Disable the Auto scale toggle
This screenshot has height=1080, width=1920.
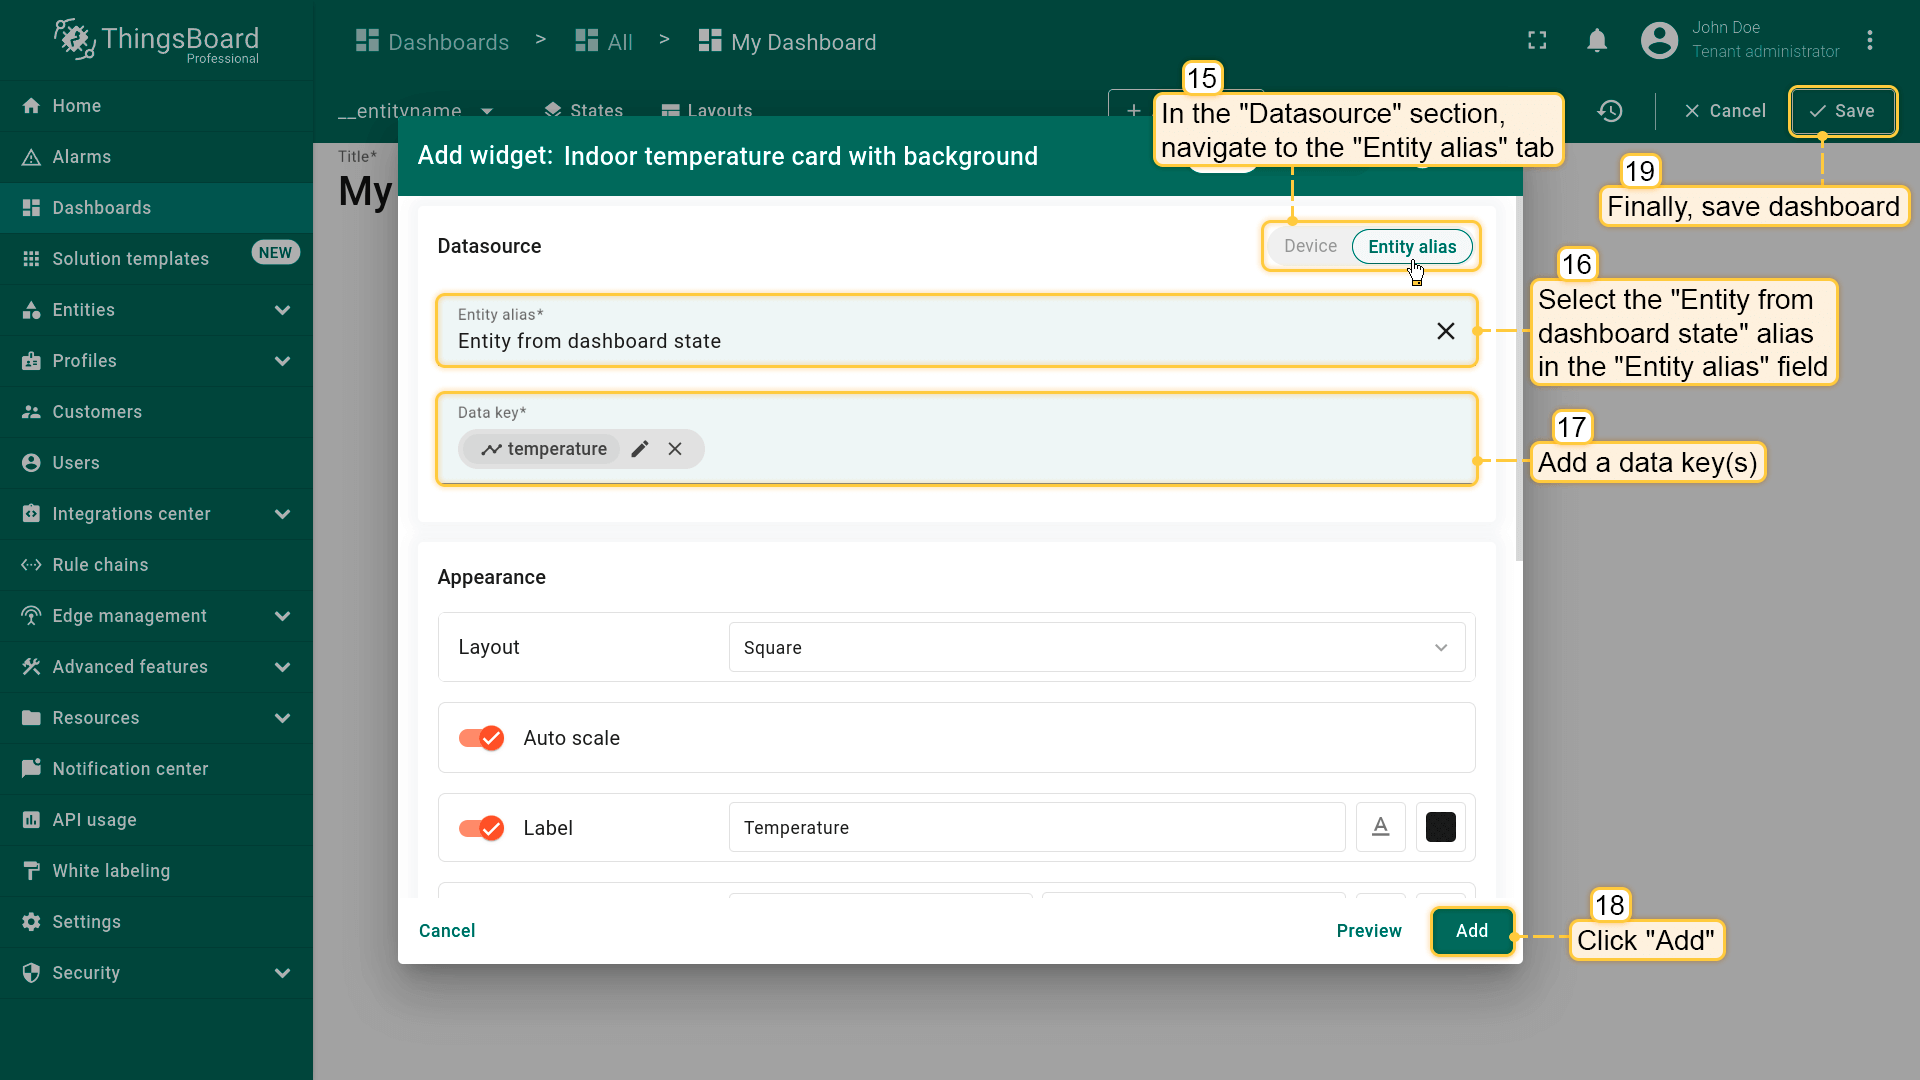pyautogui.click(x=481, y=738)
